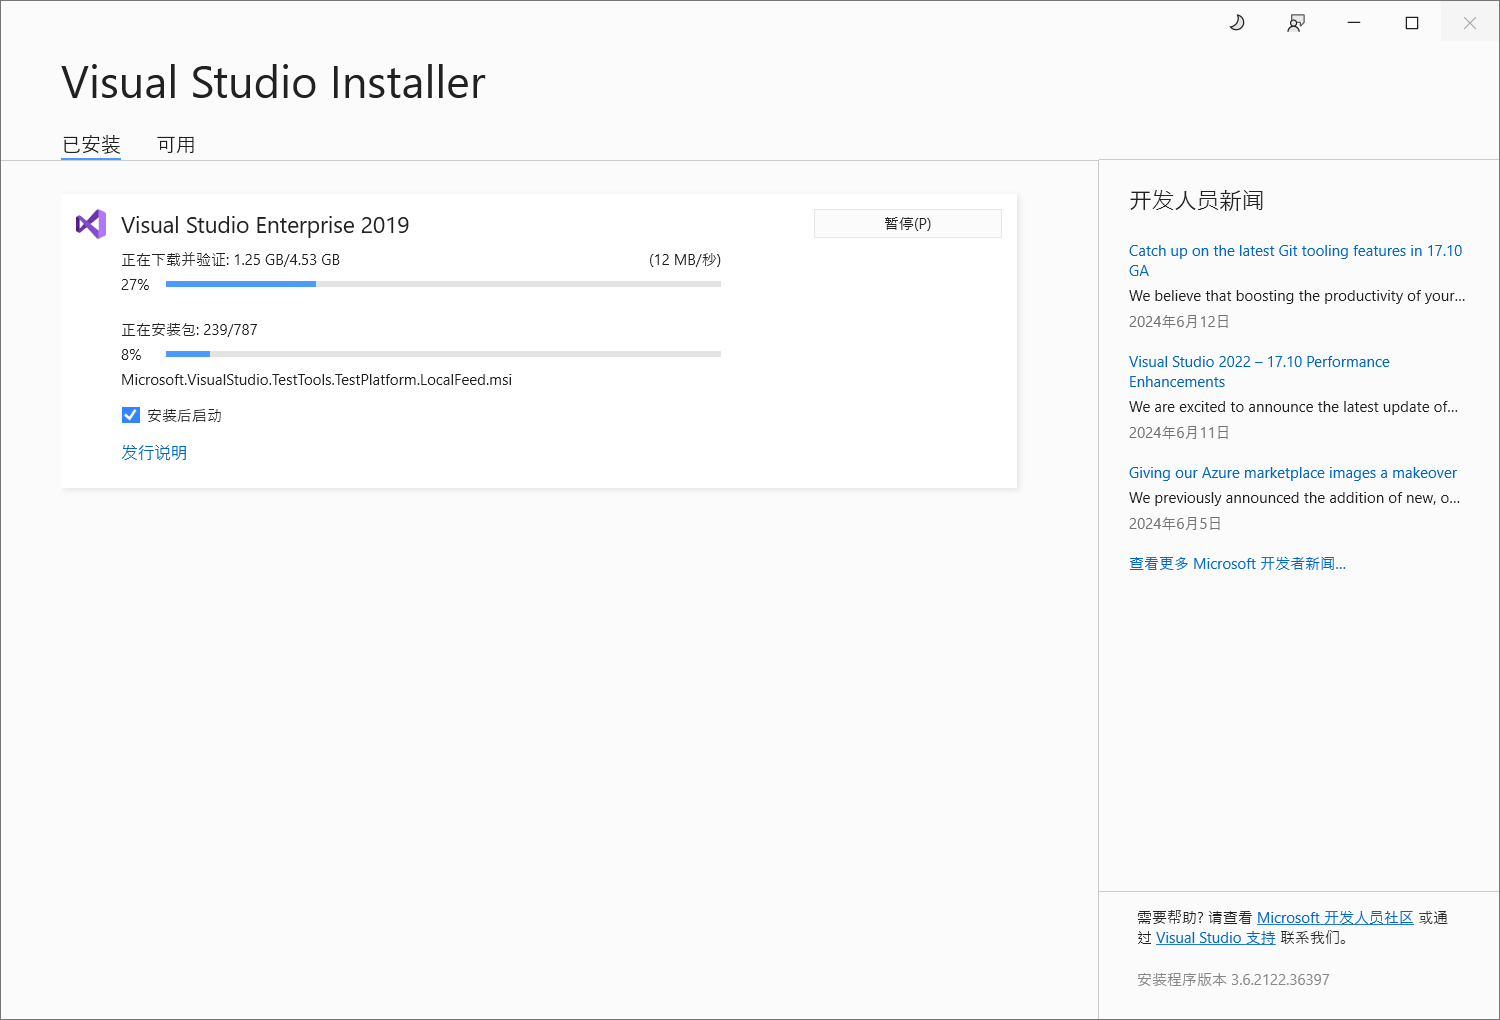Screen dimensions: 1500x1020
Task: Click the 27% percentage label
Action: [x=135, y=284]
